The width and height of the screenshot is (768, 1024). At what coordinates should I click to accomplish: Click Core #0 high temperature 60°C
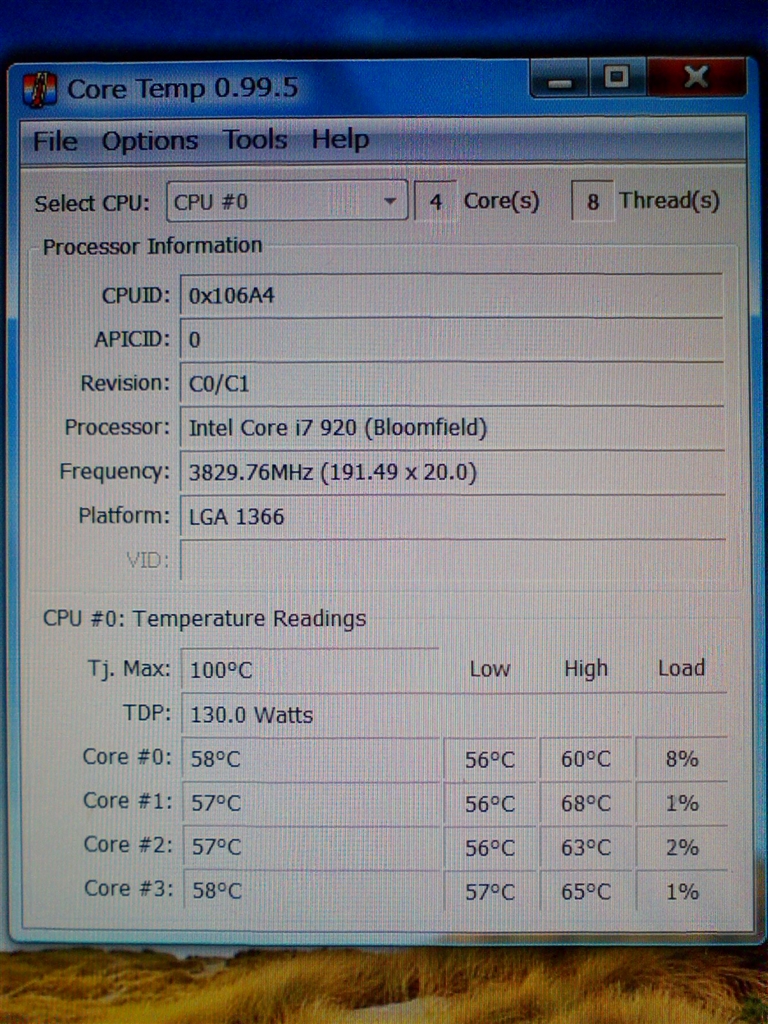(x=586, y=759)
